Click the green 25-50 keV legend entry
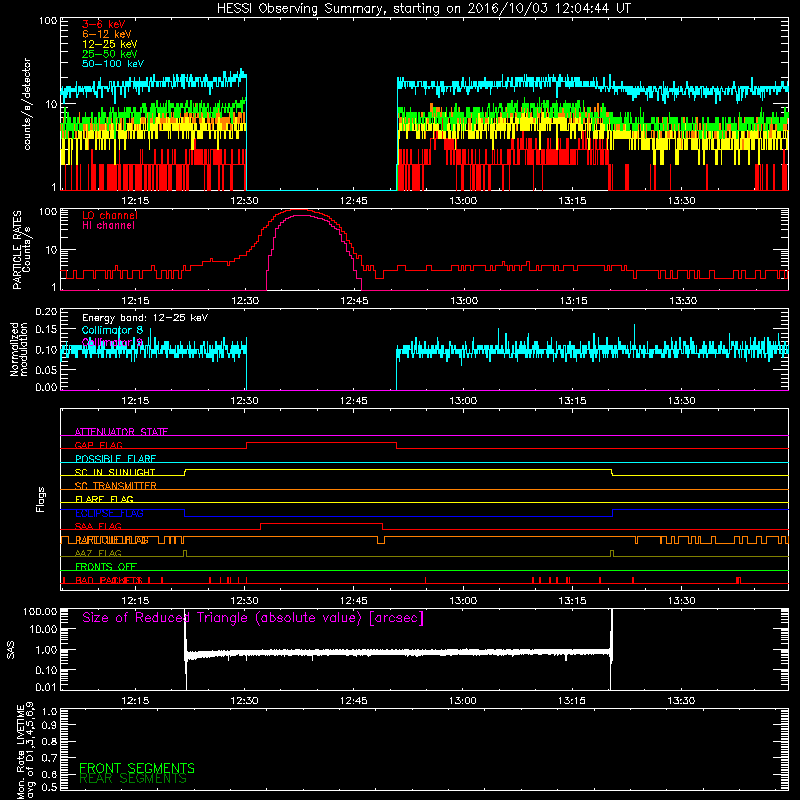The height and width of the screenshot is (800, 800). coord(110,54)
